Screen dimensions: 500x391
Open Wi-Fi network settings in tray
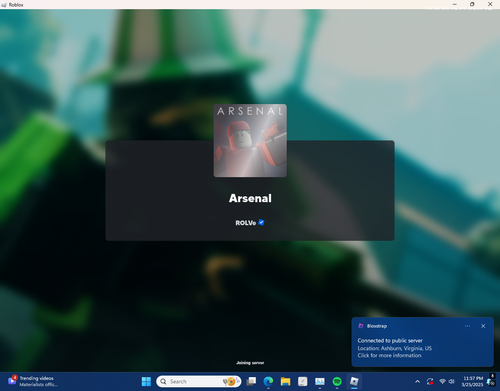442,381
